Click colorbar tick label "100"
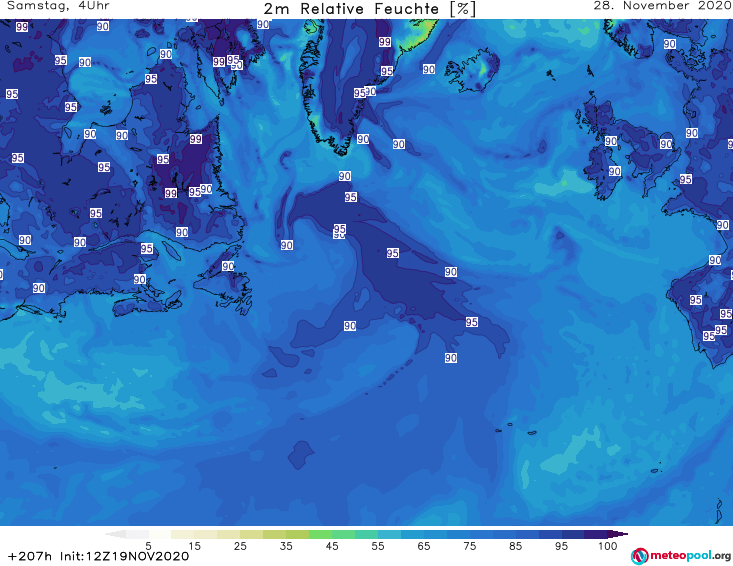The image size is (733, 566). [608, 546]
